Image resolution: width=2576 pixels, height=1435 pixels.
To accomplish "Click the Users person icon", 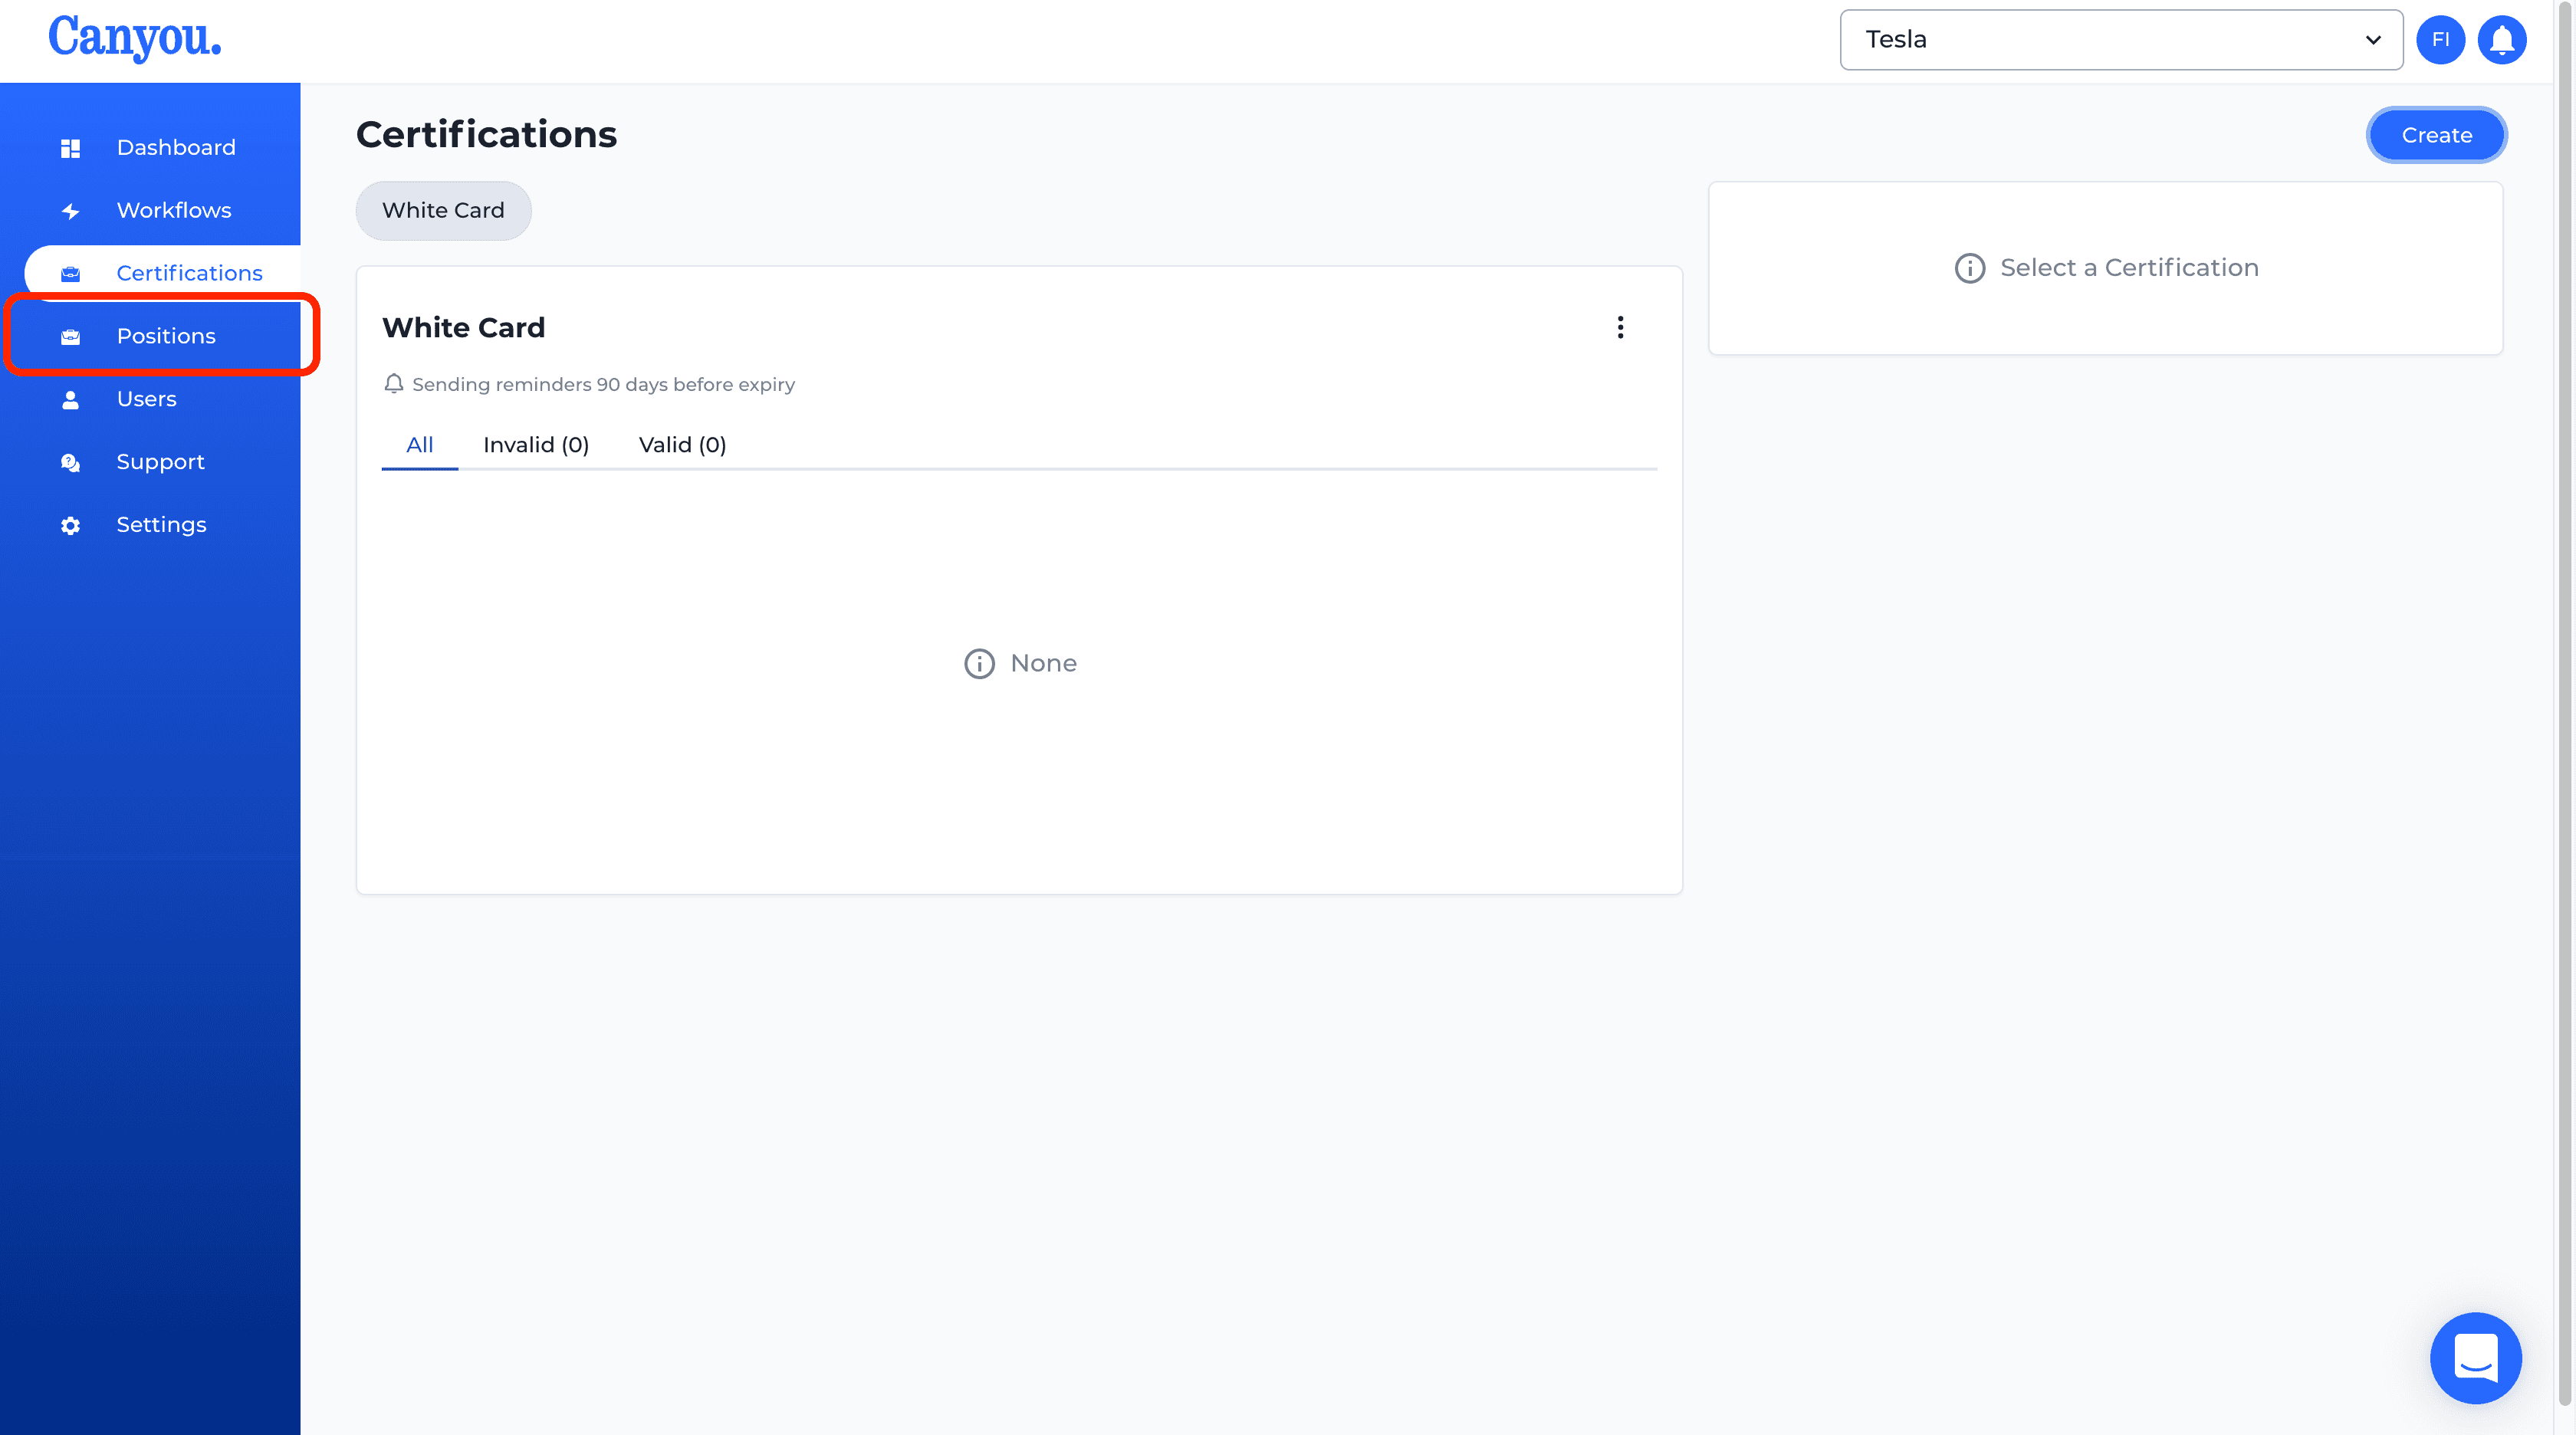I will [x=70, y=400].
